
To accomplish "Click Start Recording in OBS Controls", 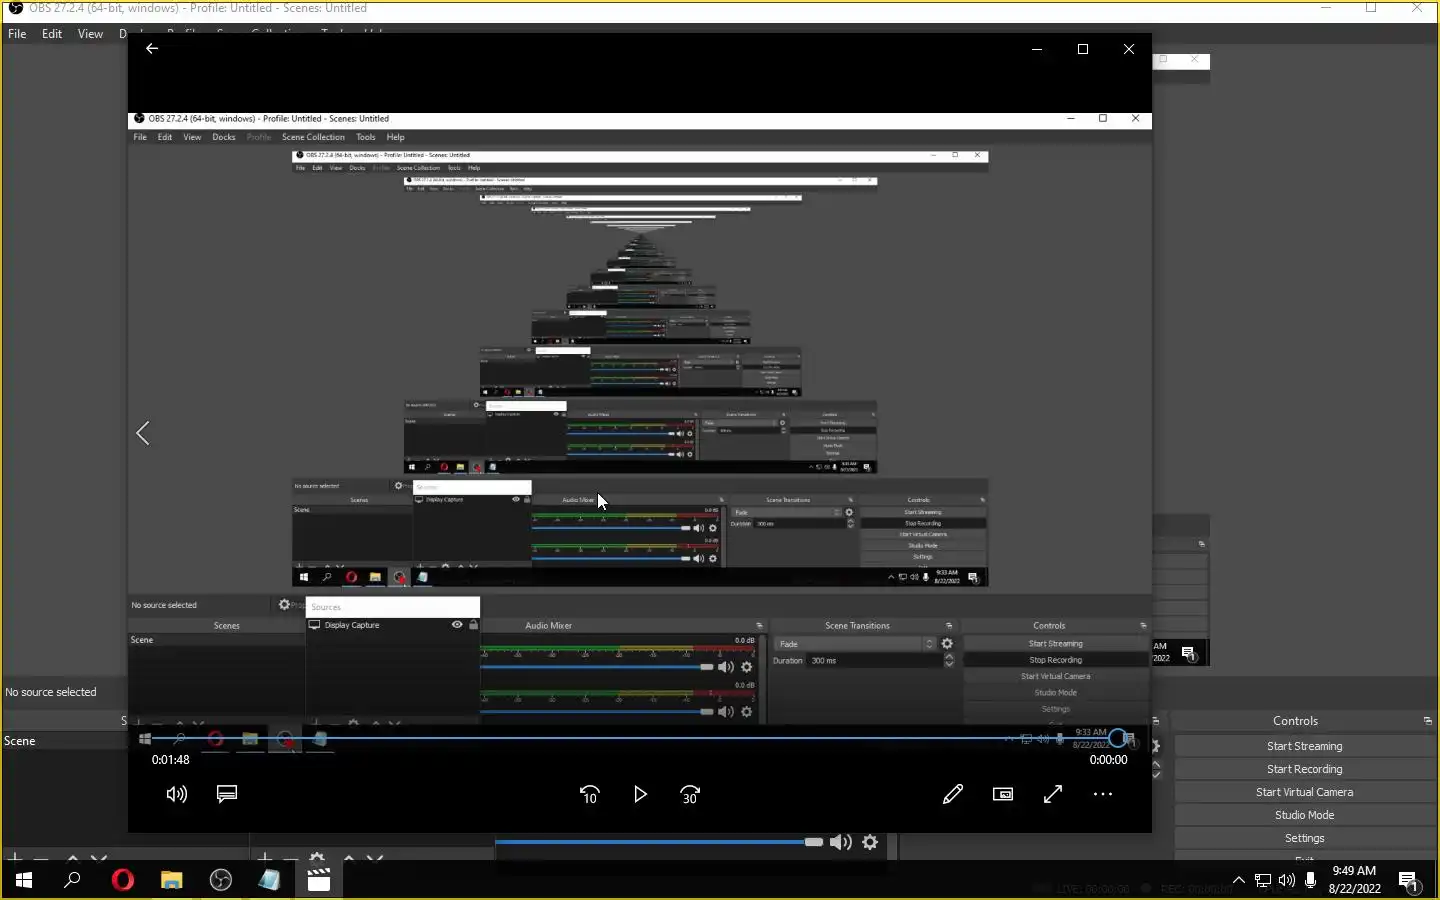I will (1304, 769).
